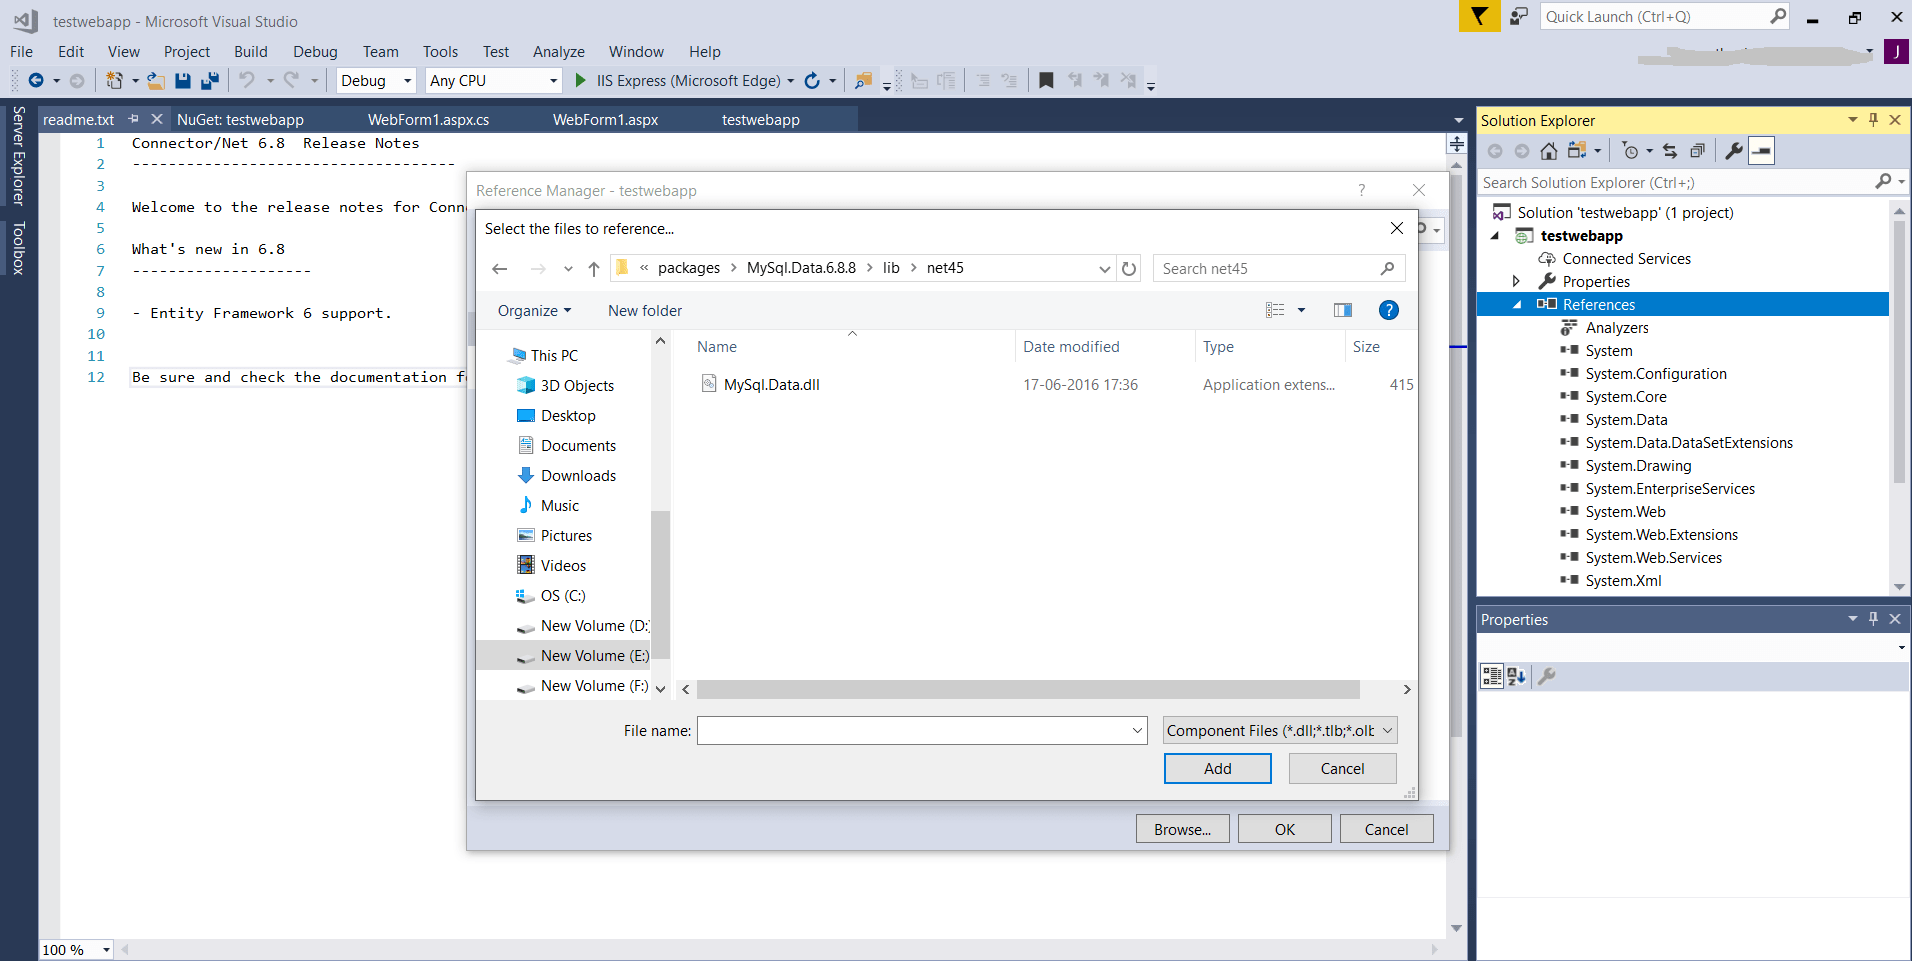Open the Quick Launch search box
The width and height of the screenshot is (1912, 961).
pyautogui.click(x=1660, y=16)
